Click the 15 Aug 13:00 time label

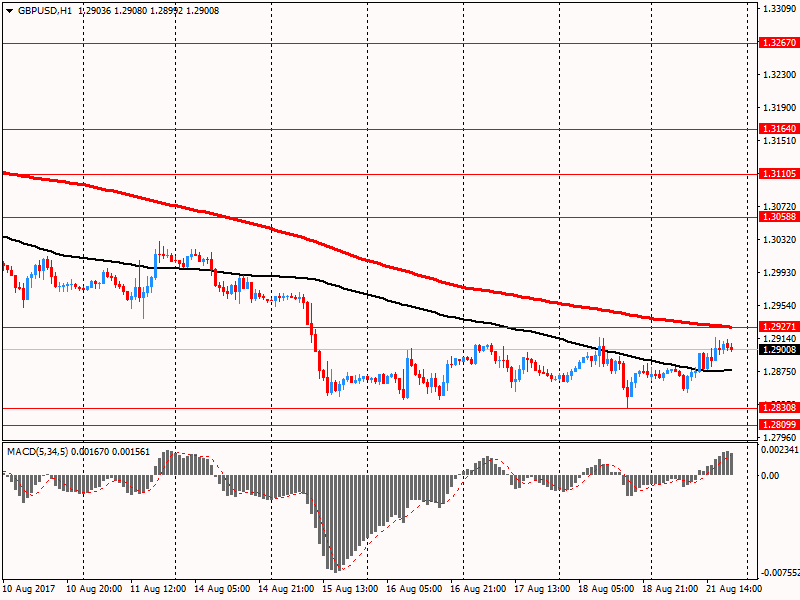pos(350,589)
